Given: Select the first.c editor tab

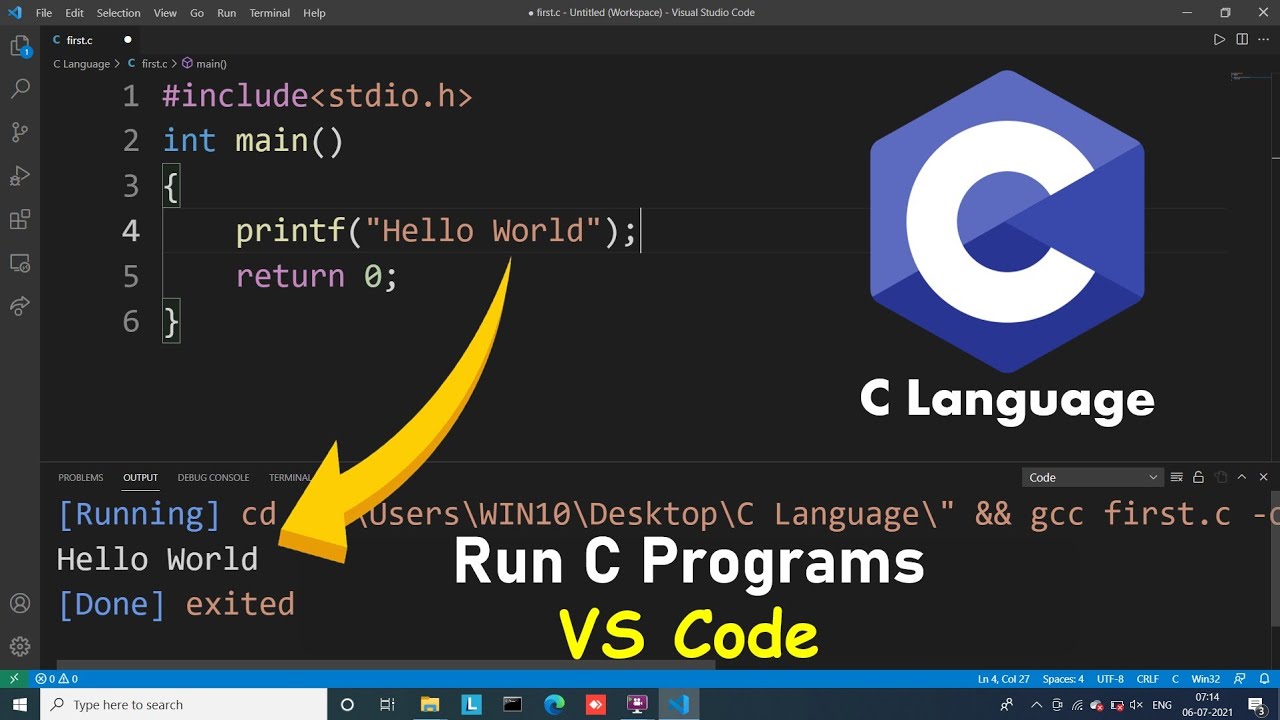Looking at the screenshot, I should (92, 40).
